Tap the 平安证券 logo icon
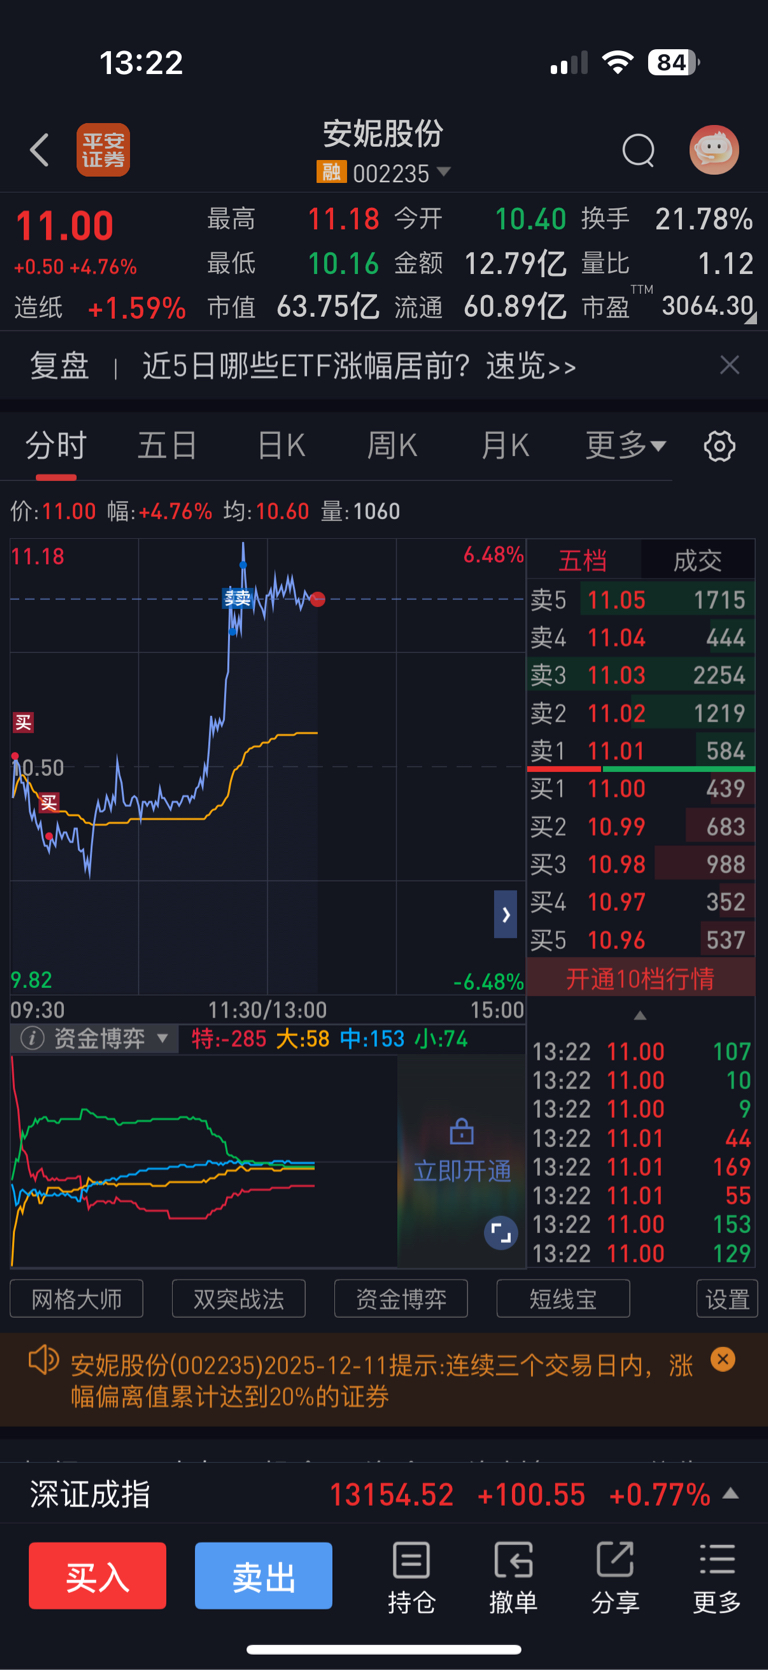This screenshot has width=768, height=1670. click(103, 150)
